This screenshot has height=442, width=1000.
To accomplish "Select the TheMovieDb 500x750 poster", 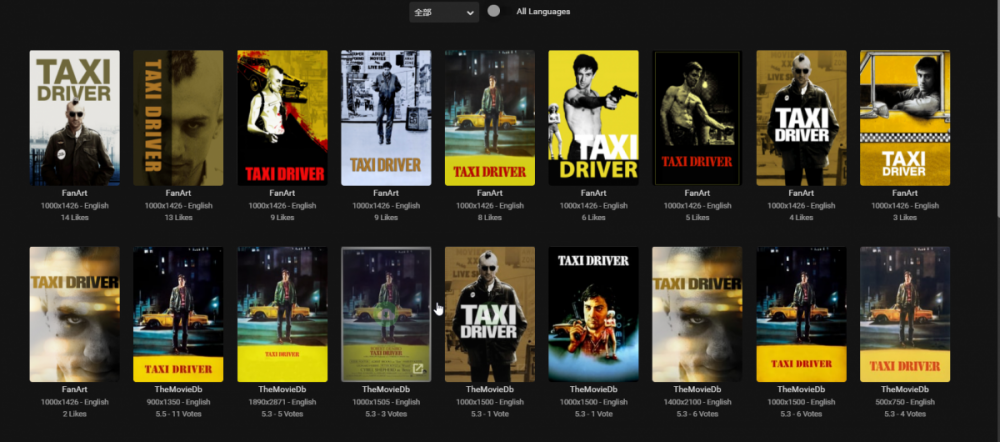I will 905,314.
